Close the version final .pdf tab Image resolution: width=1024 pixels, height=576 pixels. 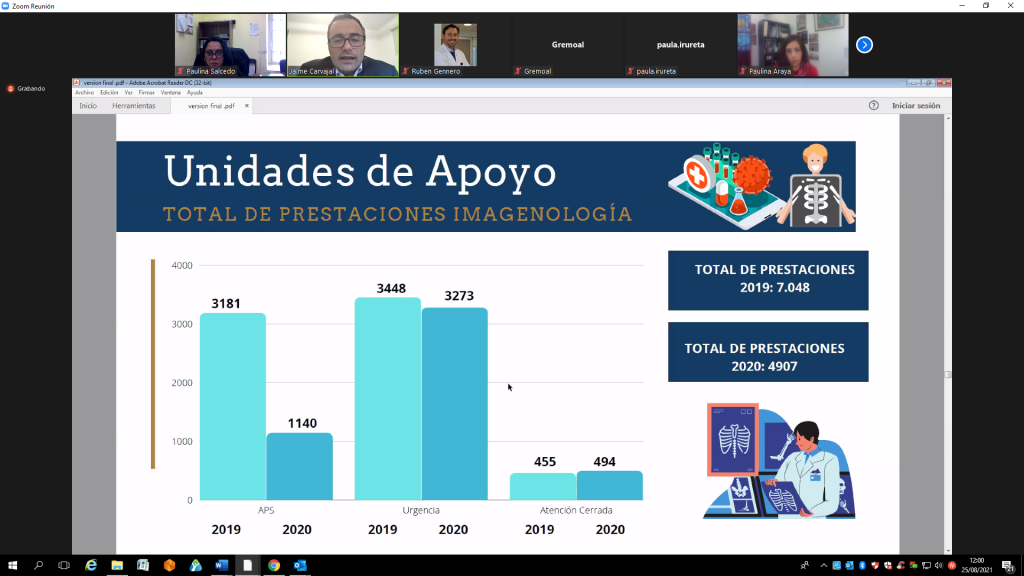click(x=247, y=105)
